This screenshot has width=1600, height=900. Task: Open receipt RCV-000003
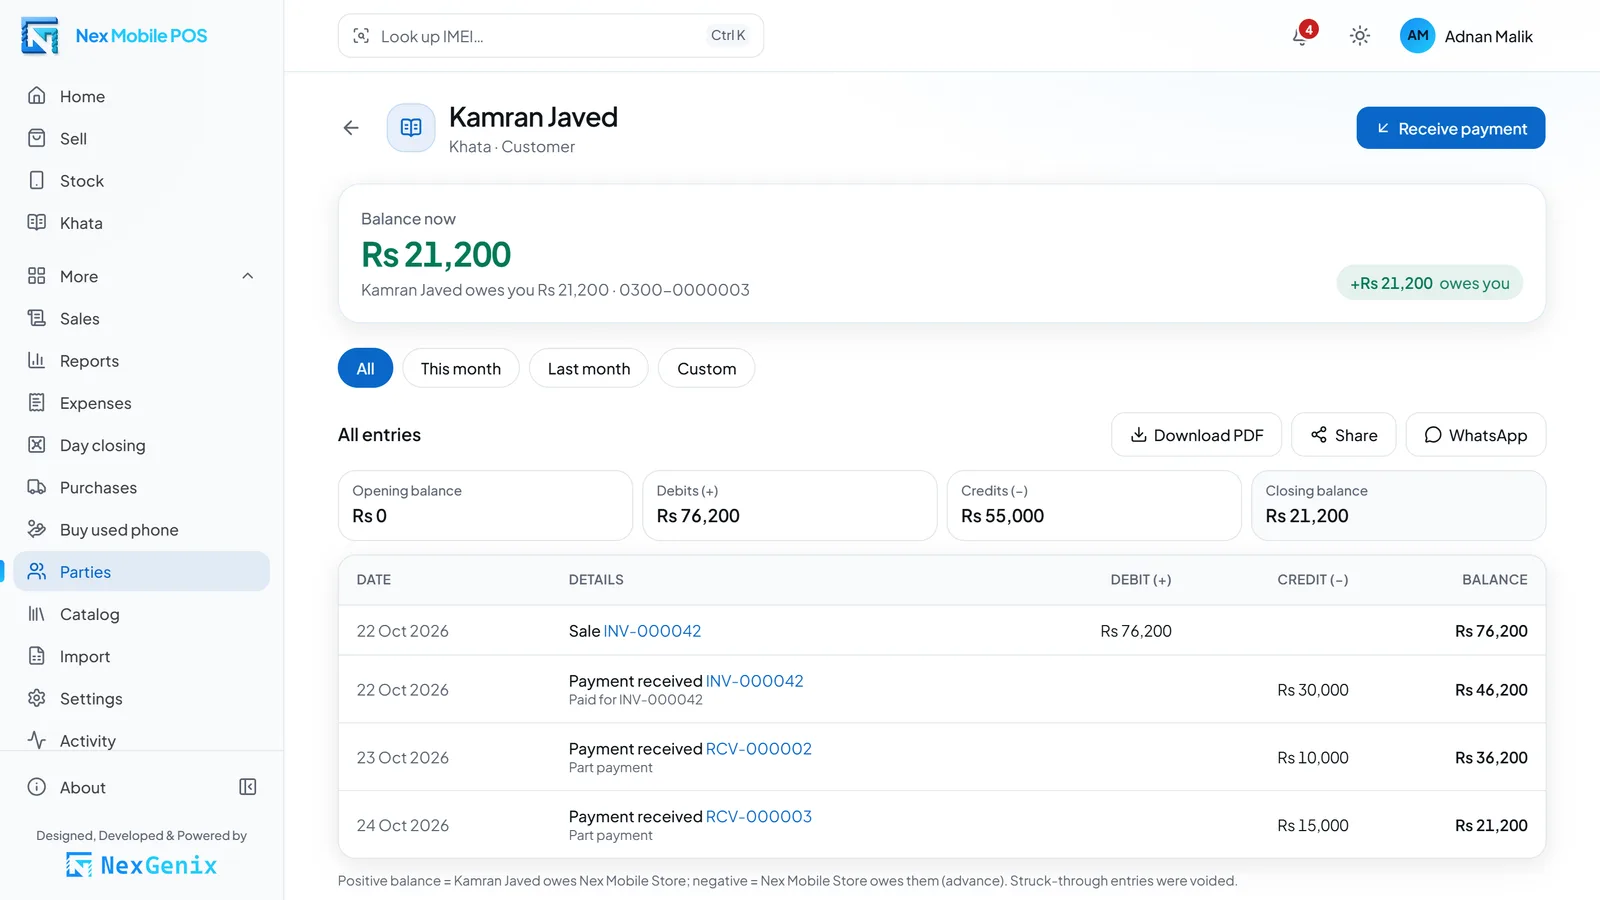[758, 817]
